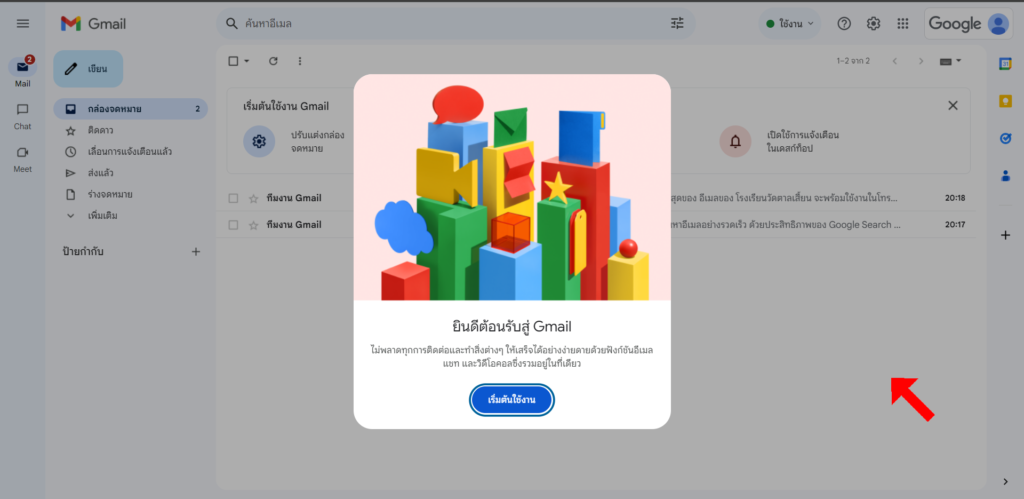Select checkbox for 20:18 email
This screenshot has height=499, width=1024.
233,198
